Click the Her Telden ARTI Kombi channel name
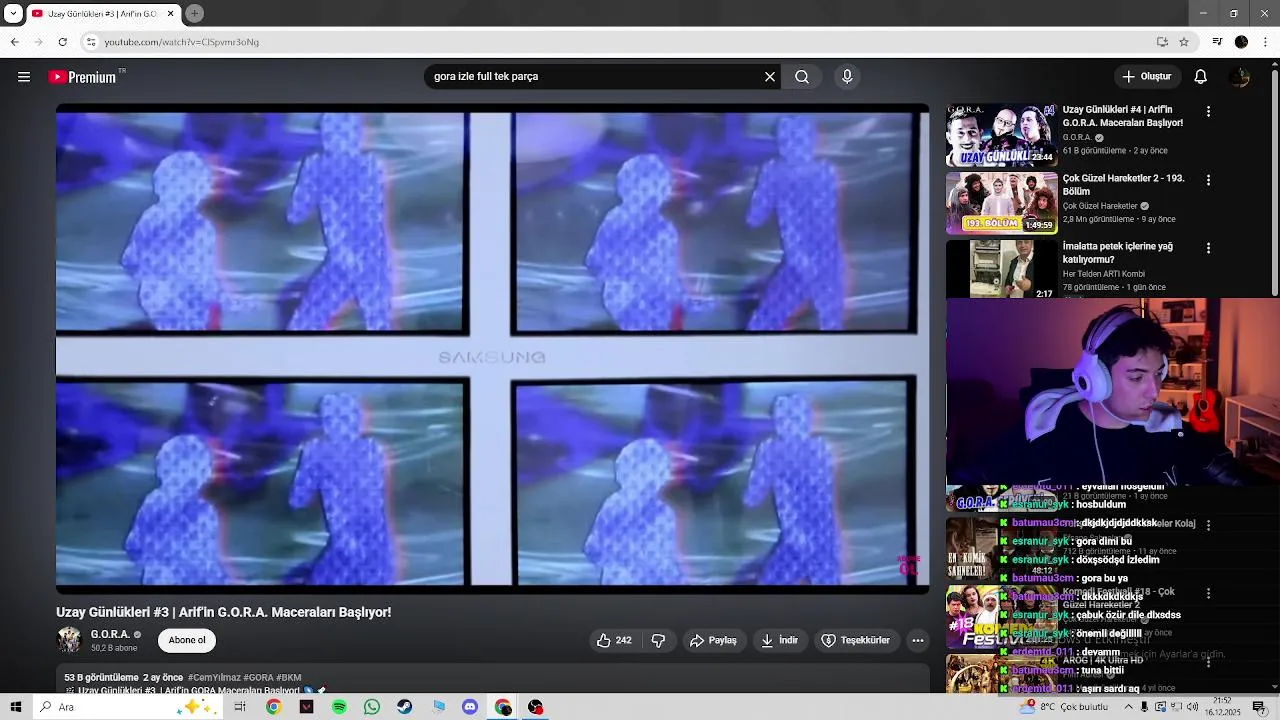1280x720 pixels. (1104, 274)
